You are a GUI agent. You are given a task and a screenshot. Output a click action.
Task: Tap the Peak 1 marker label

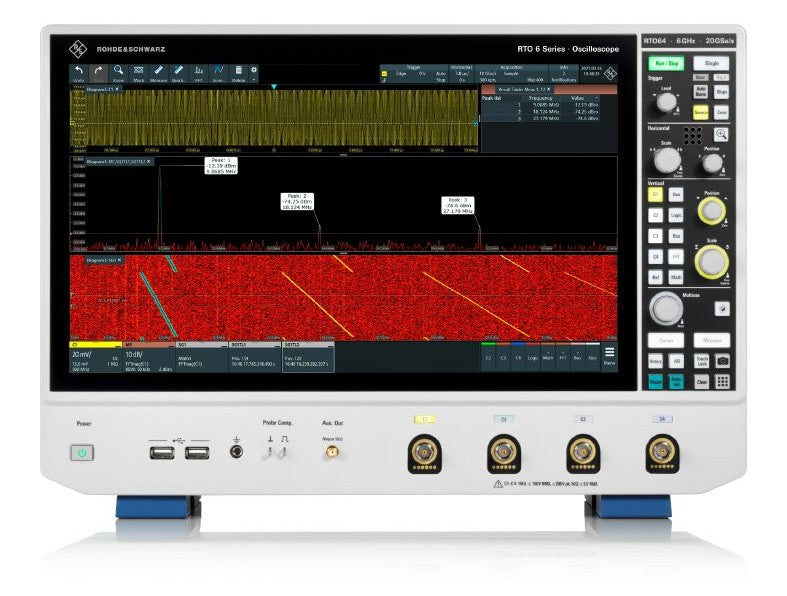click(221, 166)
